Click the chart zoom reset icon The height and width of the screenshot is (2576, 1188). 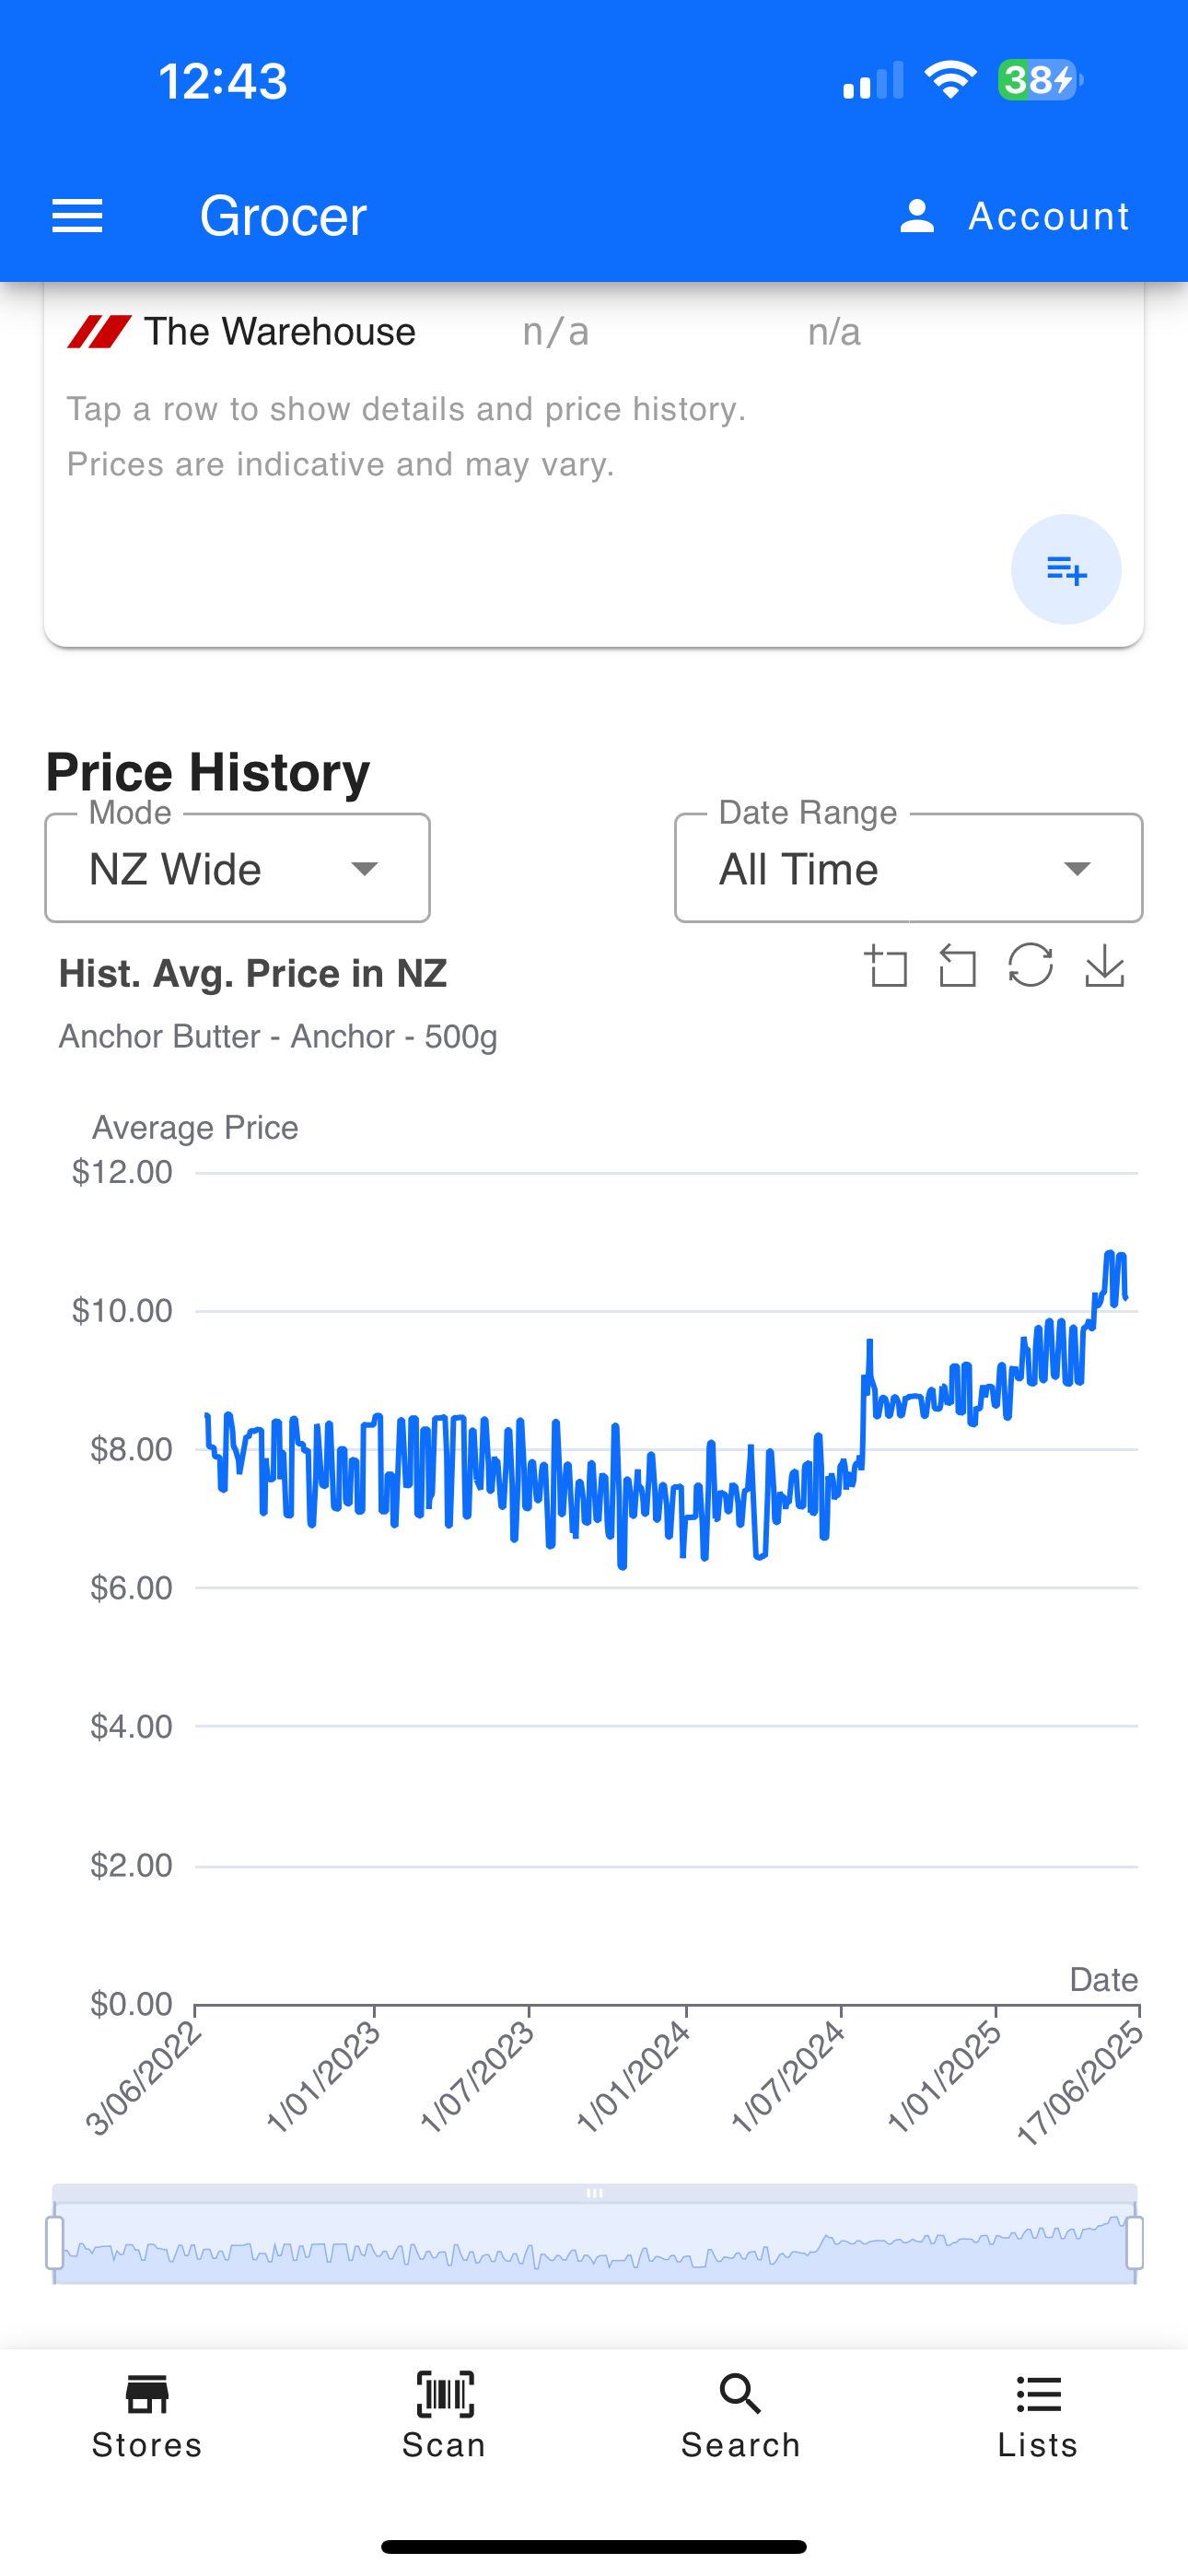point(957,967)
